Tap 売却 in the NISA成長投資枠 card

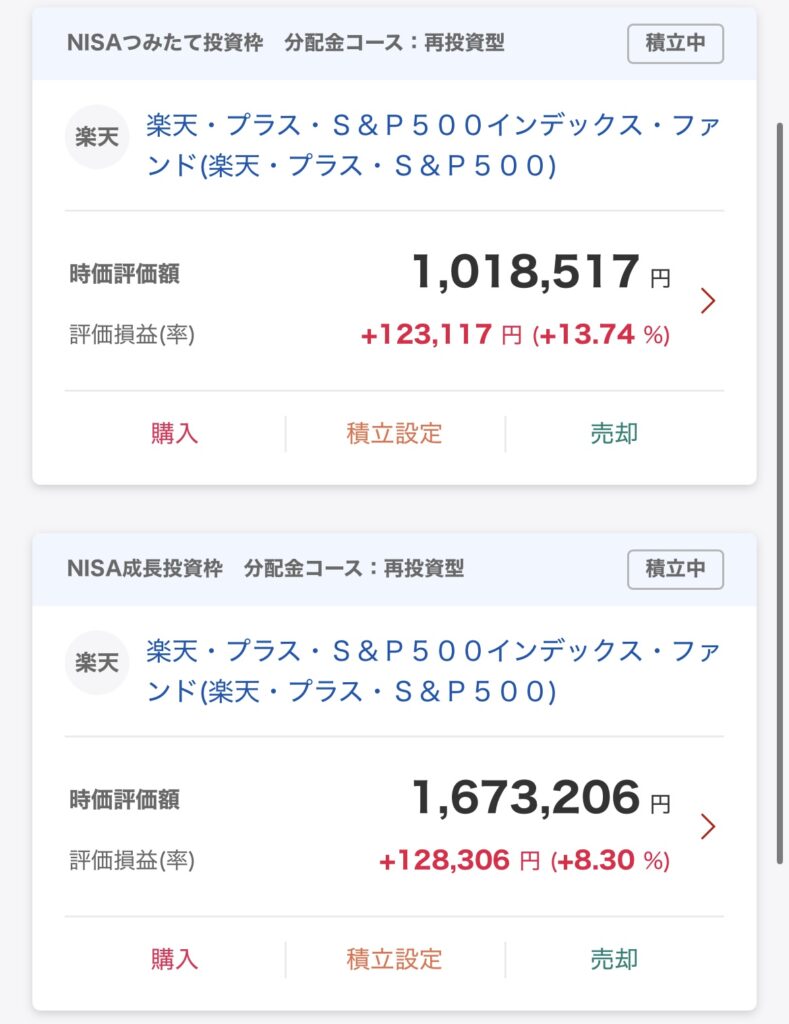pos(614,959)
